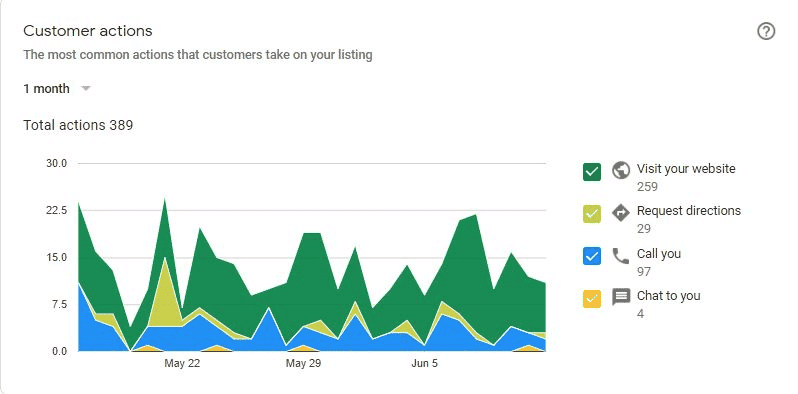Click the 22.5 y-axis label

click(57, 210)
